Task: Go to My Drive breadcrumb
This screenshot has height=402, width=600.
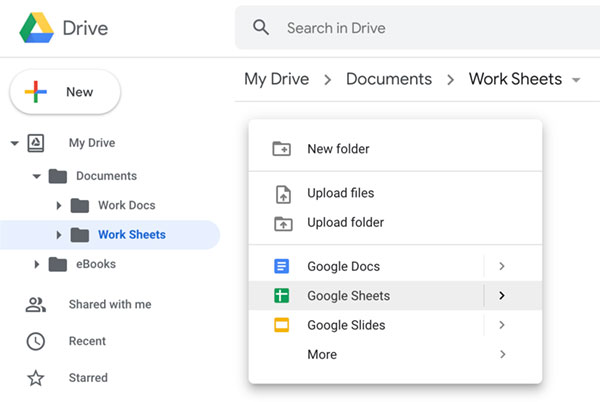Action: tap(276, 79)
